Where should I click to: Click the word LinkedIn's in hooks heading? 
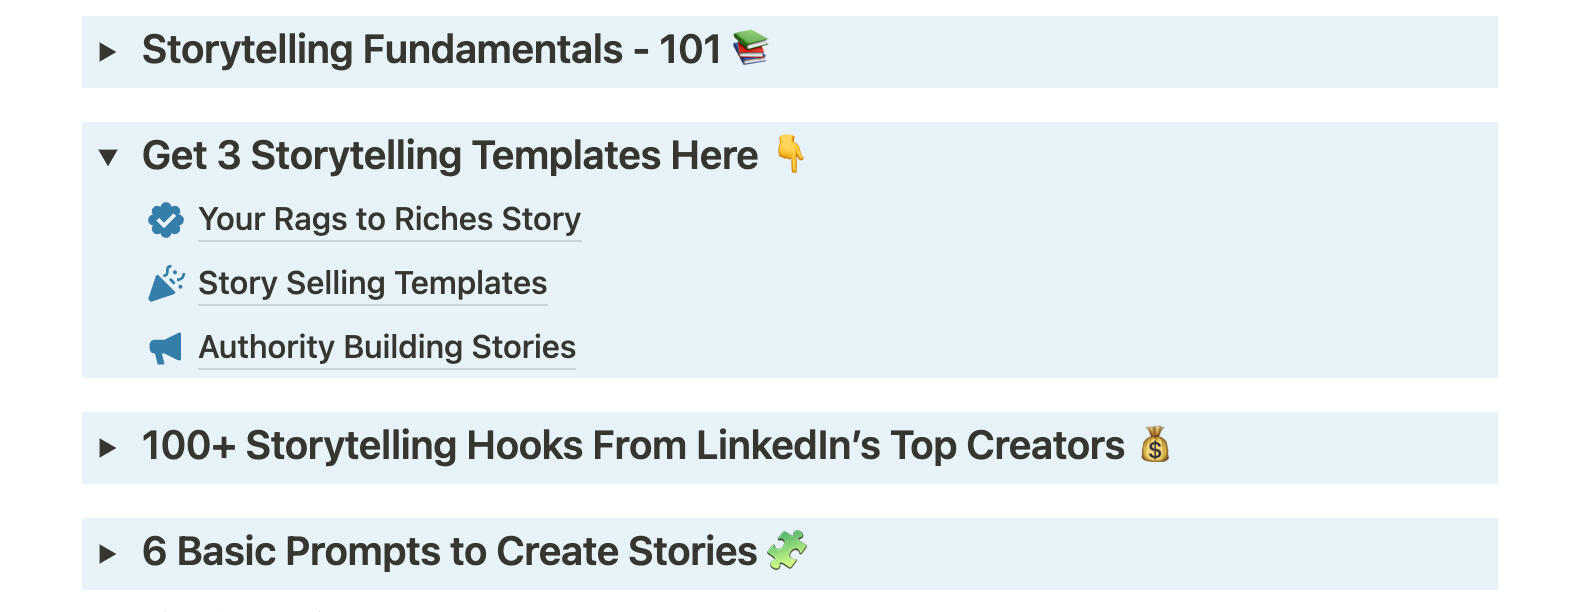pos(788,446)
